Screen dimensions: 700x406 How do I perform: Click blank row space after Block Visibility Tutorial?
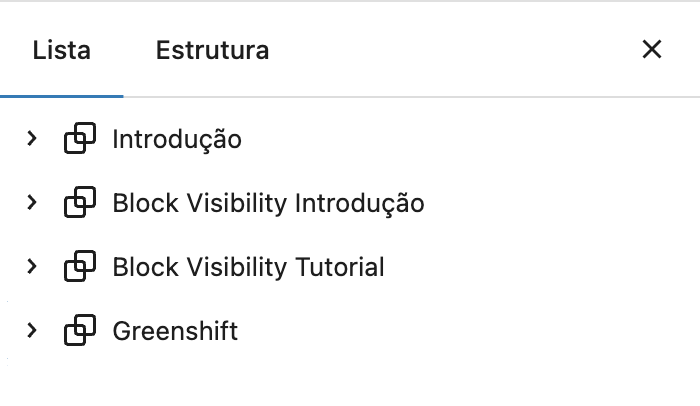540,266
